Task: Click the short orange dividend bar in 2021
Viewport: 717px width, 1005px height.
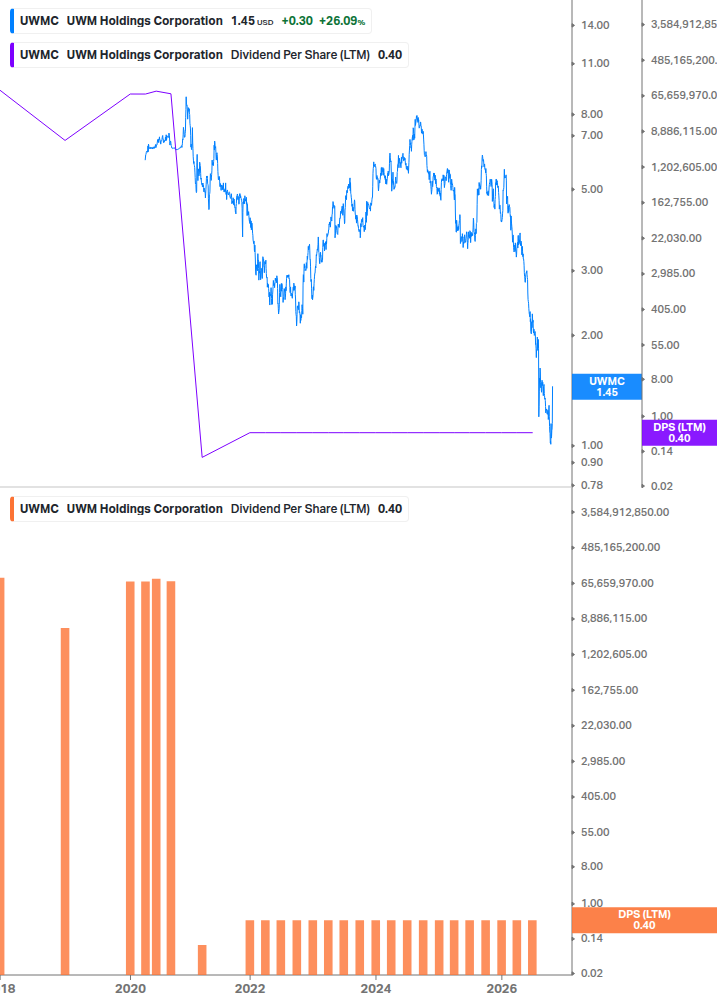Action: click(x=202, y=960)
